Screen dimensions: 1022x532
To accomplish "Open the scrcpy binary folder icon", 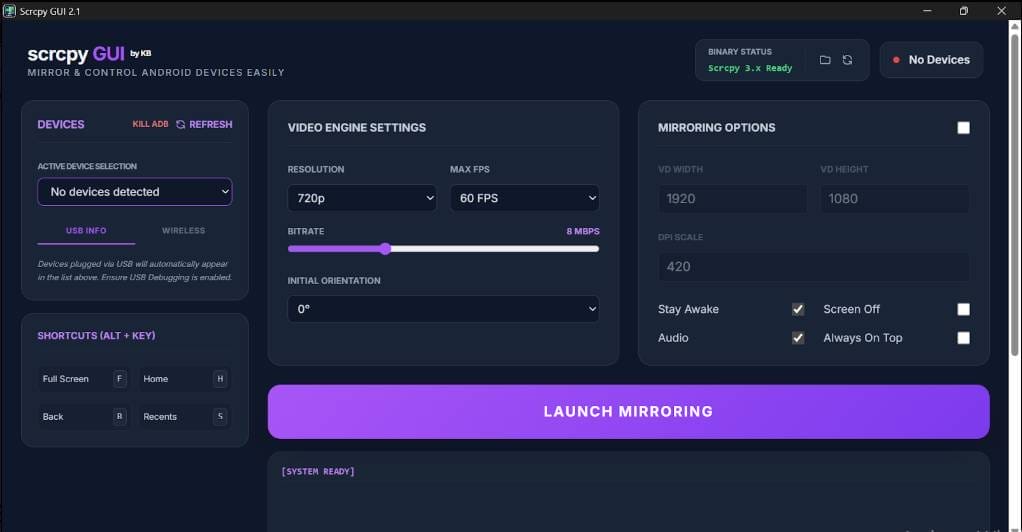I will [x=825, y=60].
